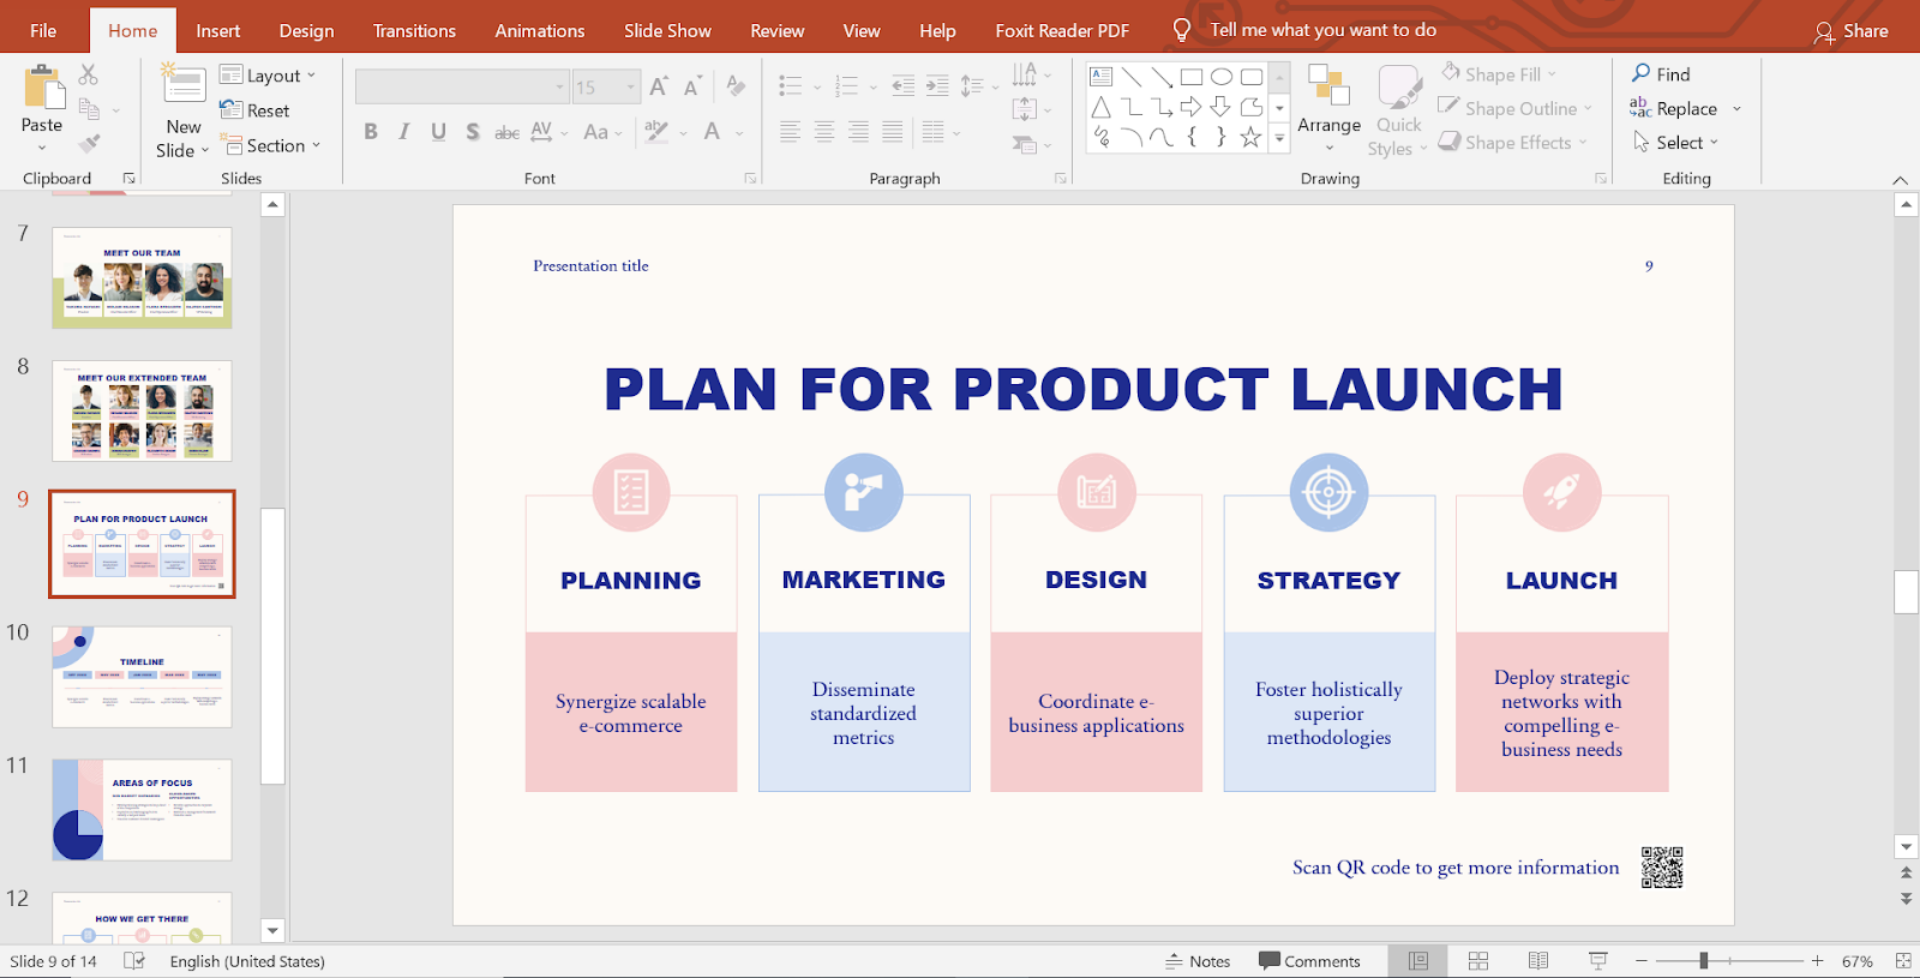This screenshot has height=978, width=1920.
Task: Select slide 10 Timeline thumbnail
Action: (142, 677)
